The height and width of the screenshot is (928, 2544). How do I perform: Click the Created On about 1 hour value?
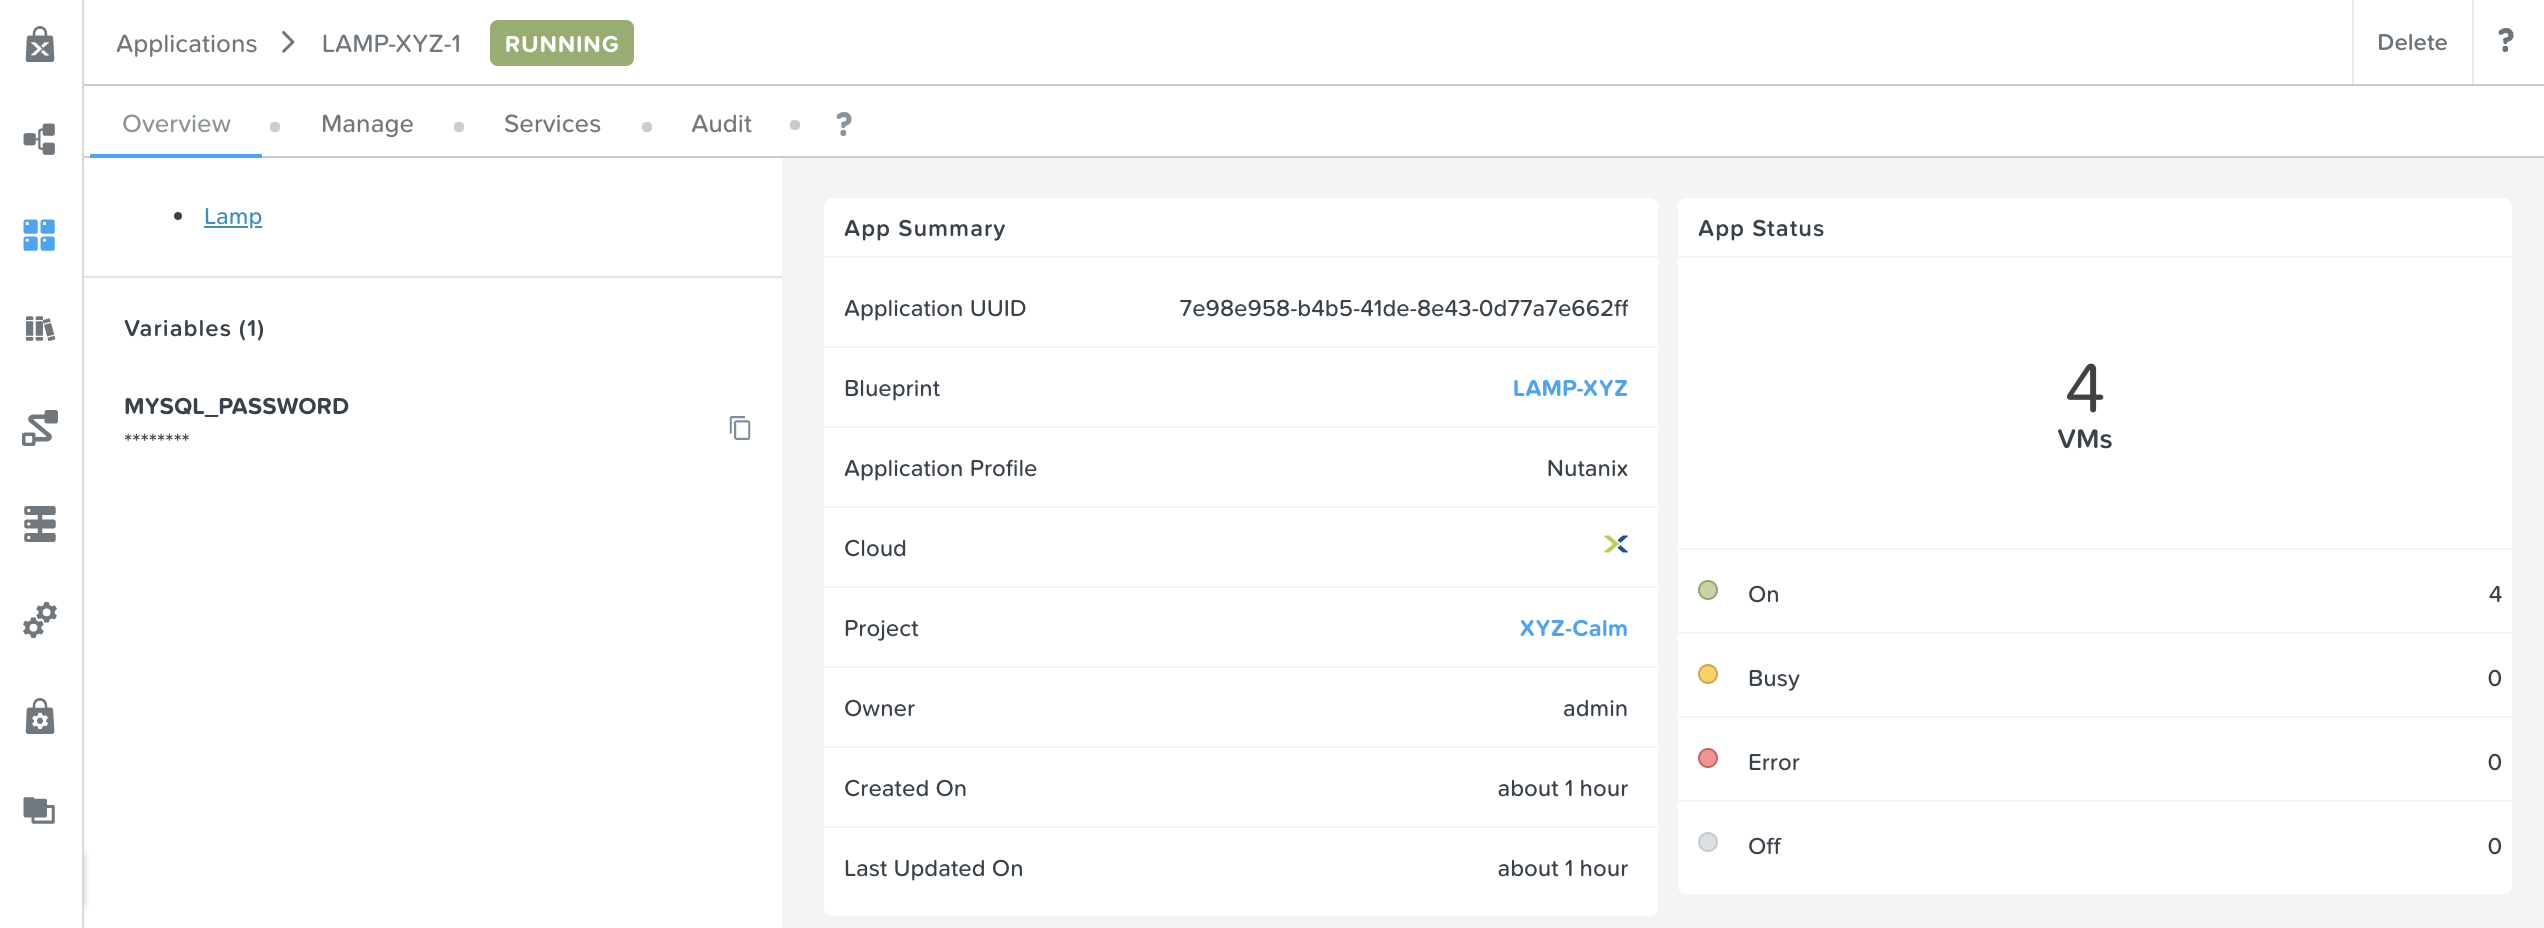pyautogui.click(x=1562, y=788)
